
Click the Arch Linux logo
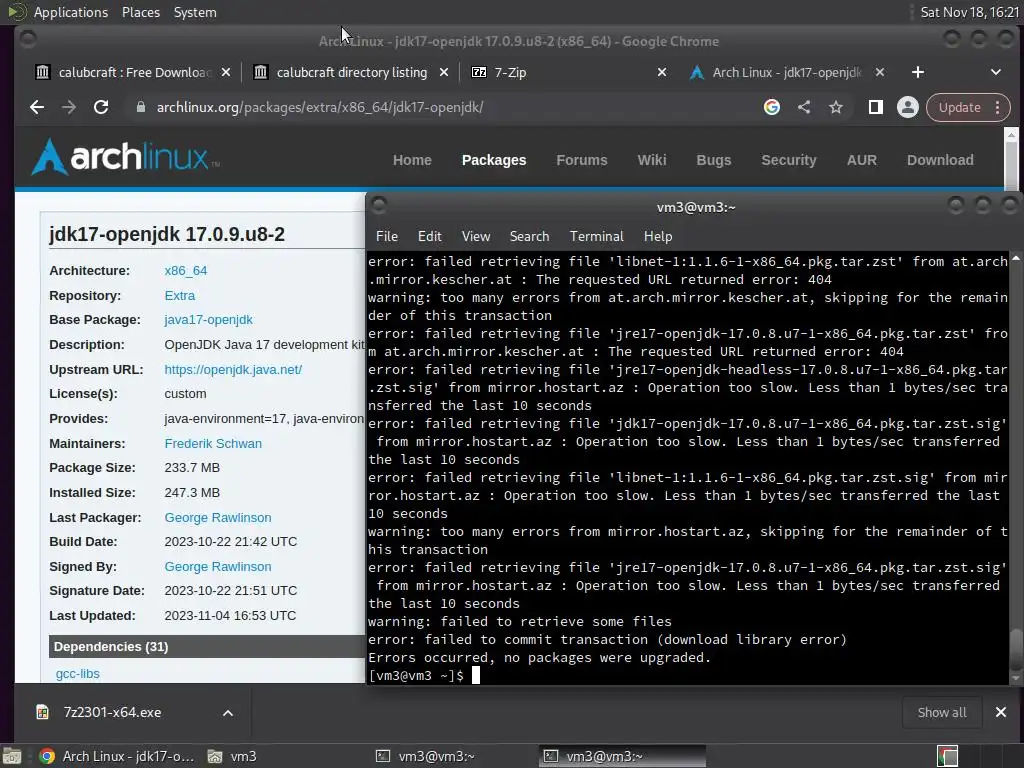pos(125,157)
